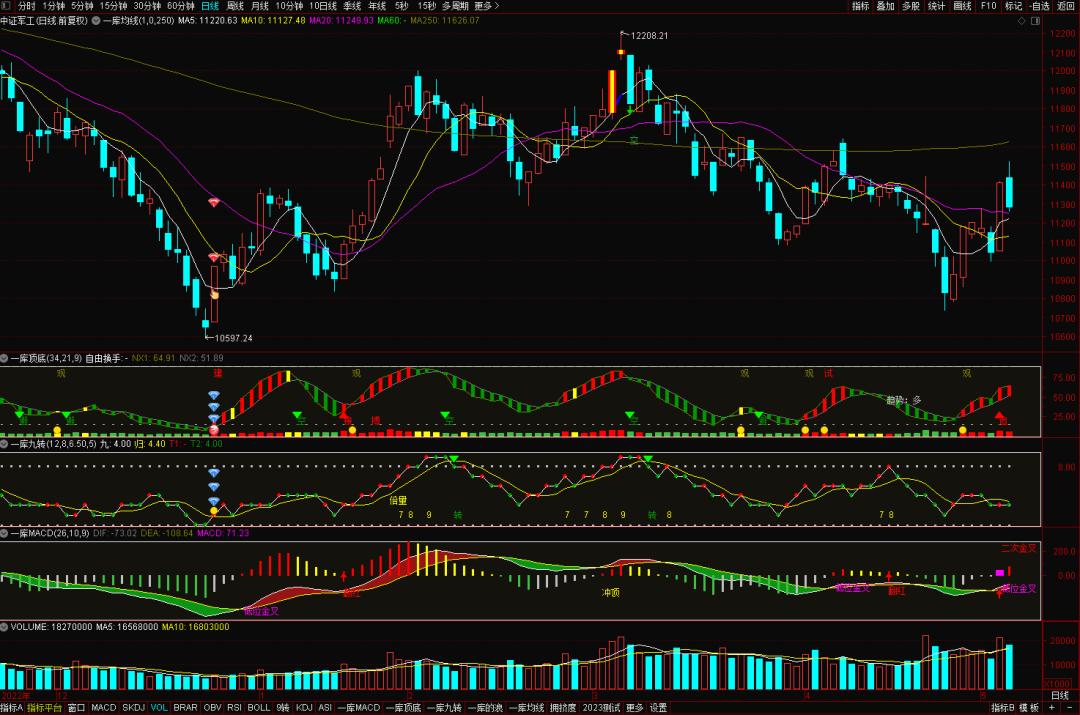Open the 指标 menu at top right
Viewport: 1080px width, 715px height.
(860, 6)
